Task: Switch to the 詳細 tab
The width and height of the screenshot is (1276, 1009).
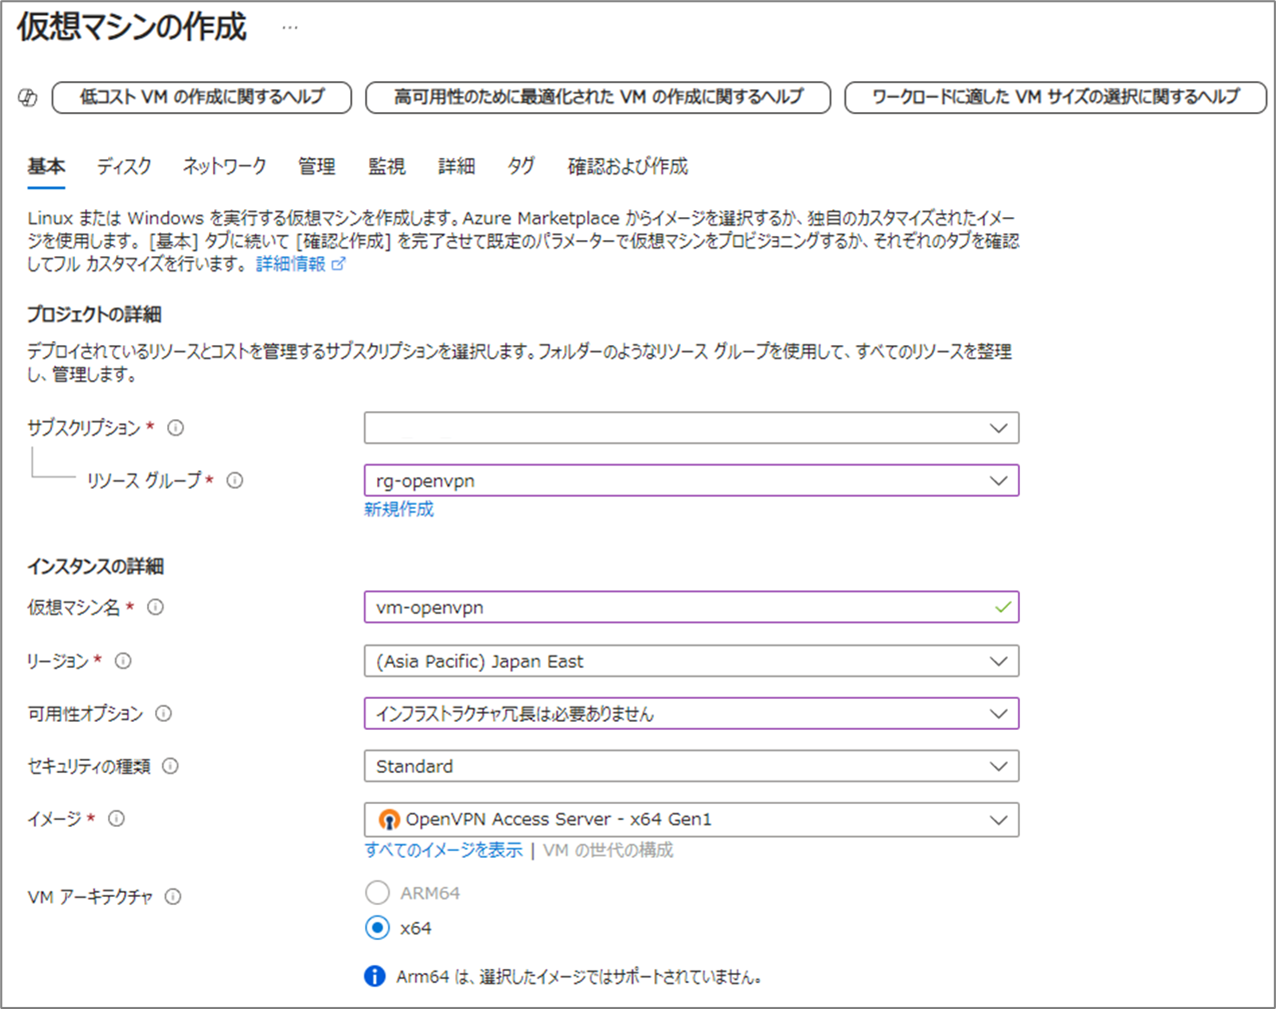Action: tap(457, 166)
